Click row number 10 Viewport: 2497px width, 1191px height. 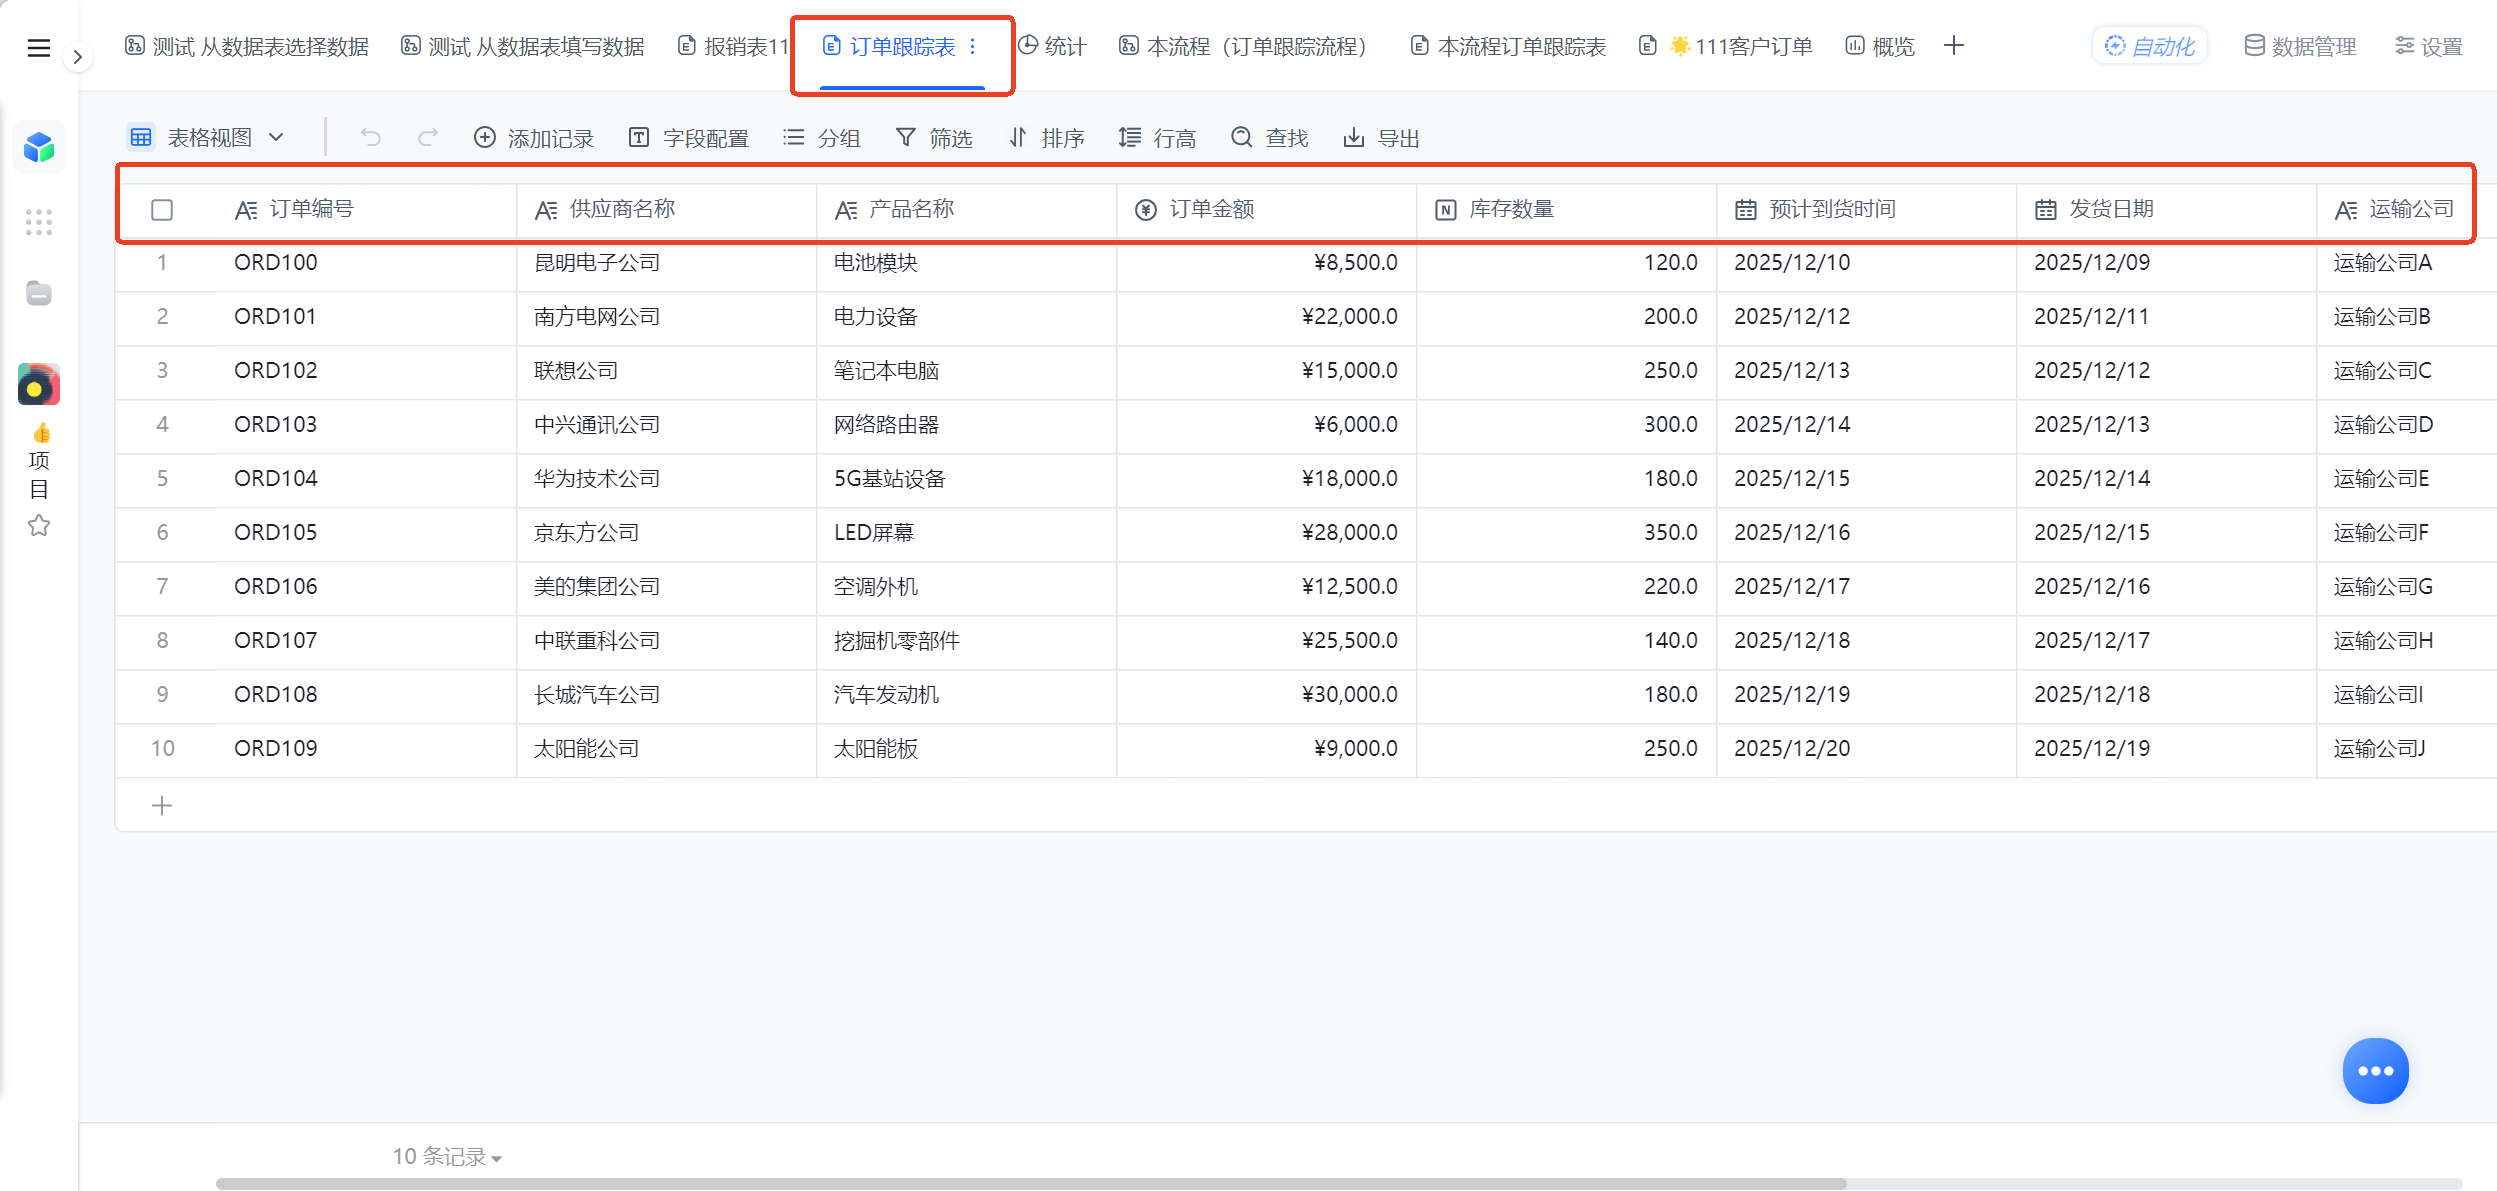click(x=162, y=749)
